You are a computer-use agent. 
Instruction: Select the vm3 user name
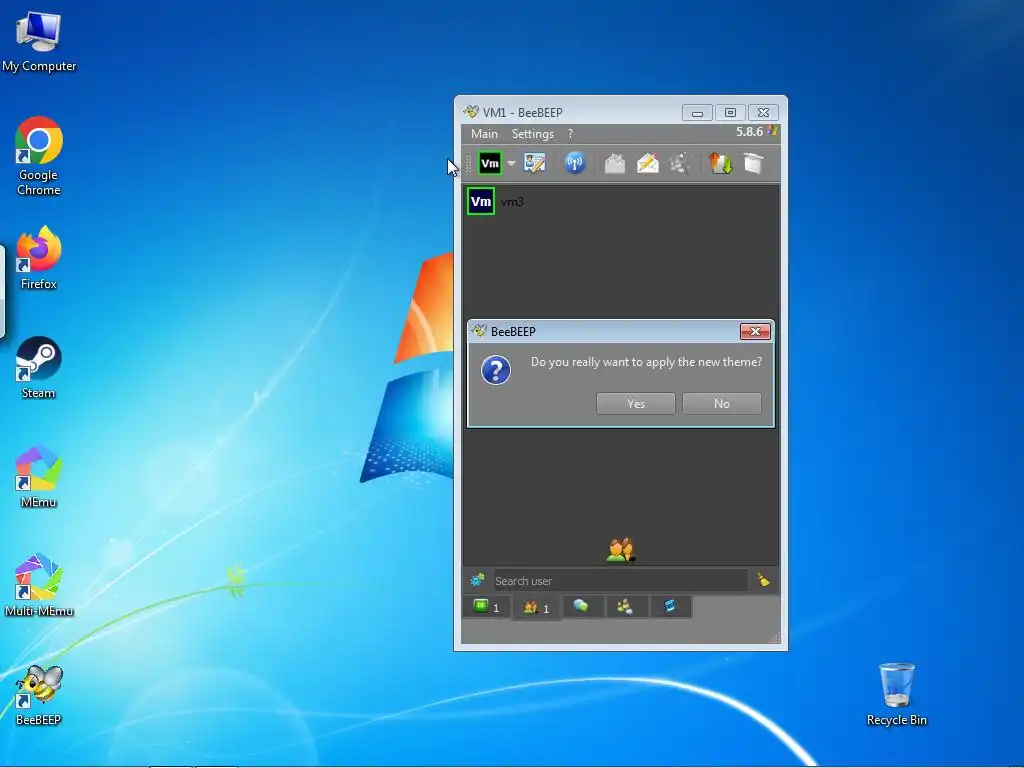tap(512, 202)
